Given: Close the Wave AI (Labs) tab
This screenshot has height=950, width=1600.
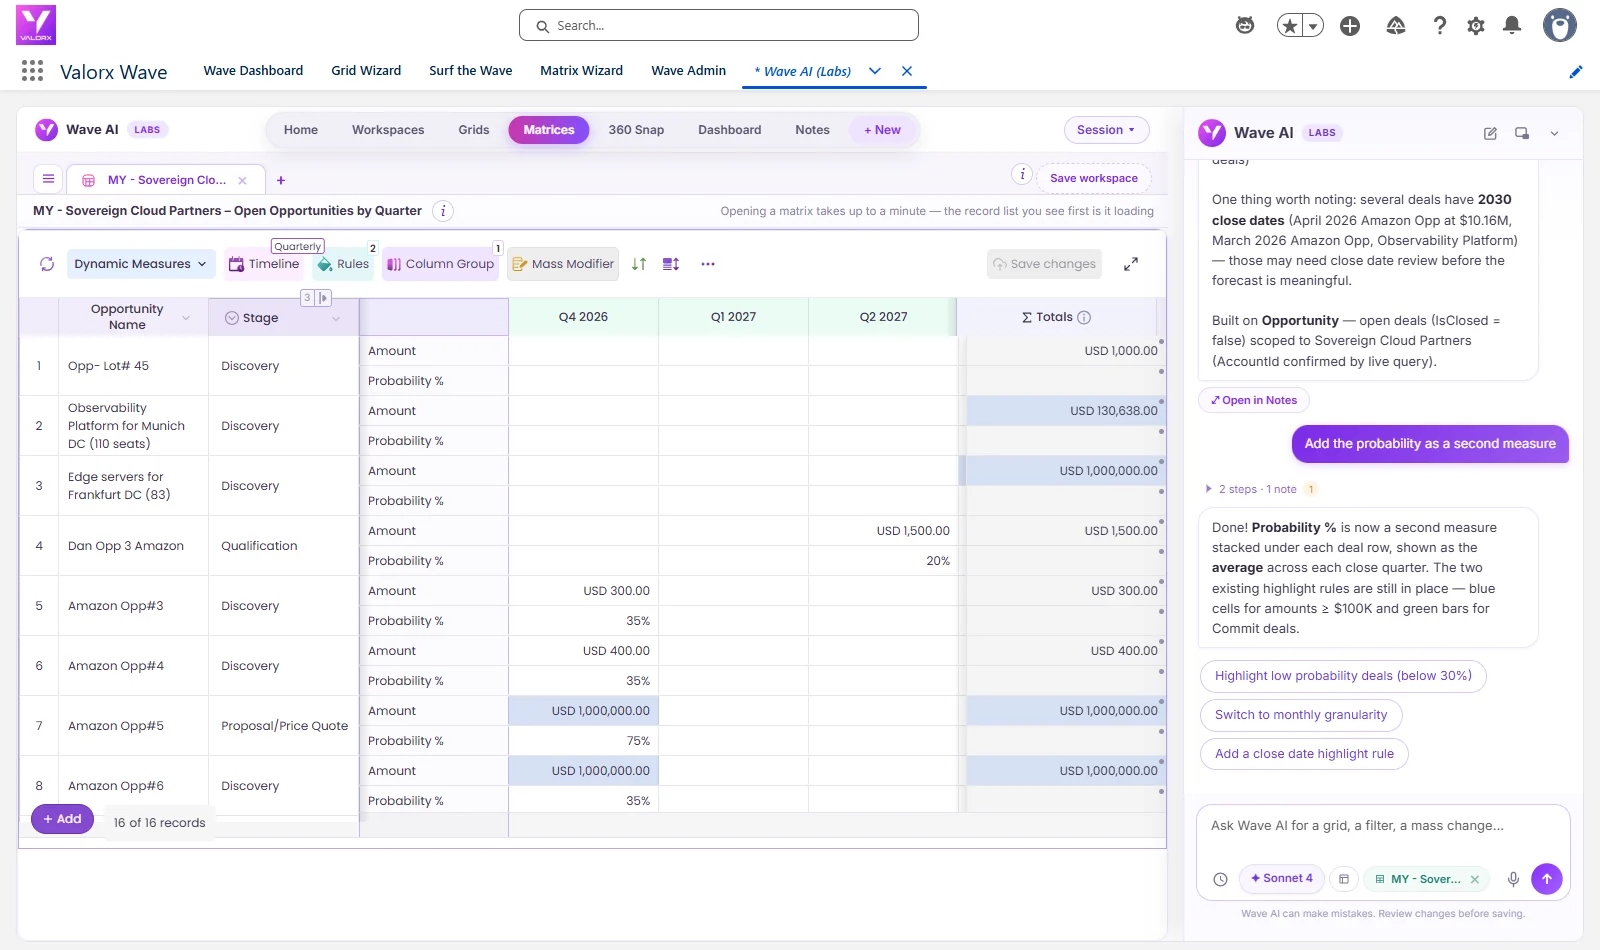Looking at the screenshot, I should pos(907,71).
